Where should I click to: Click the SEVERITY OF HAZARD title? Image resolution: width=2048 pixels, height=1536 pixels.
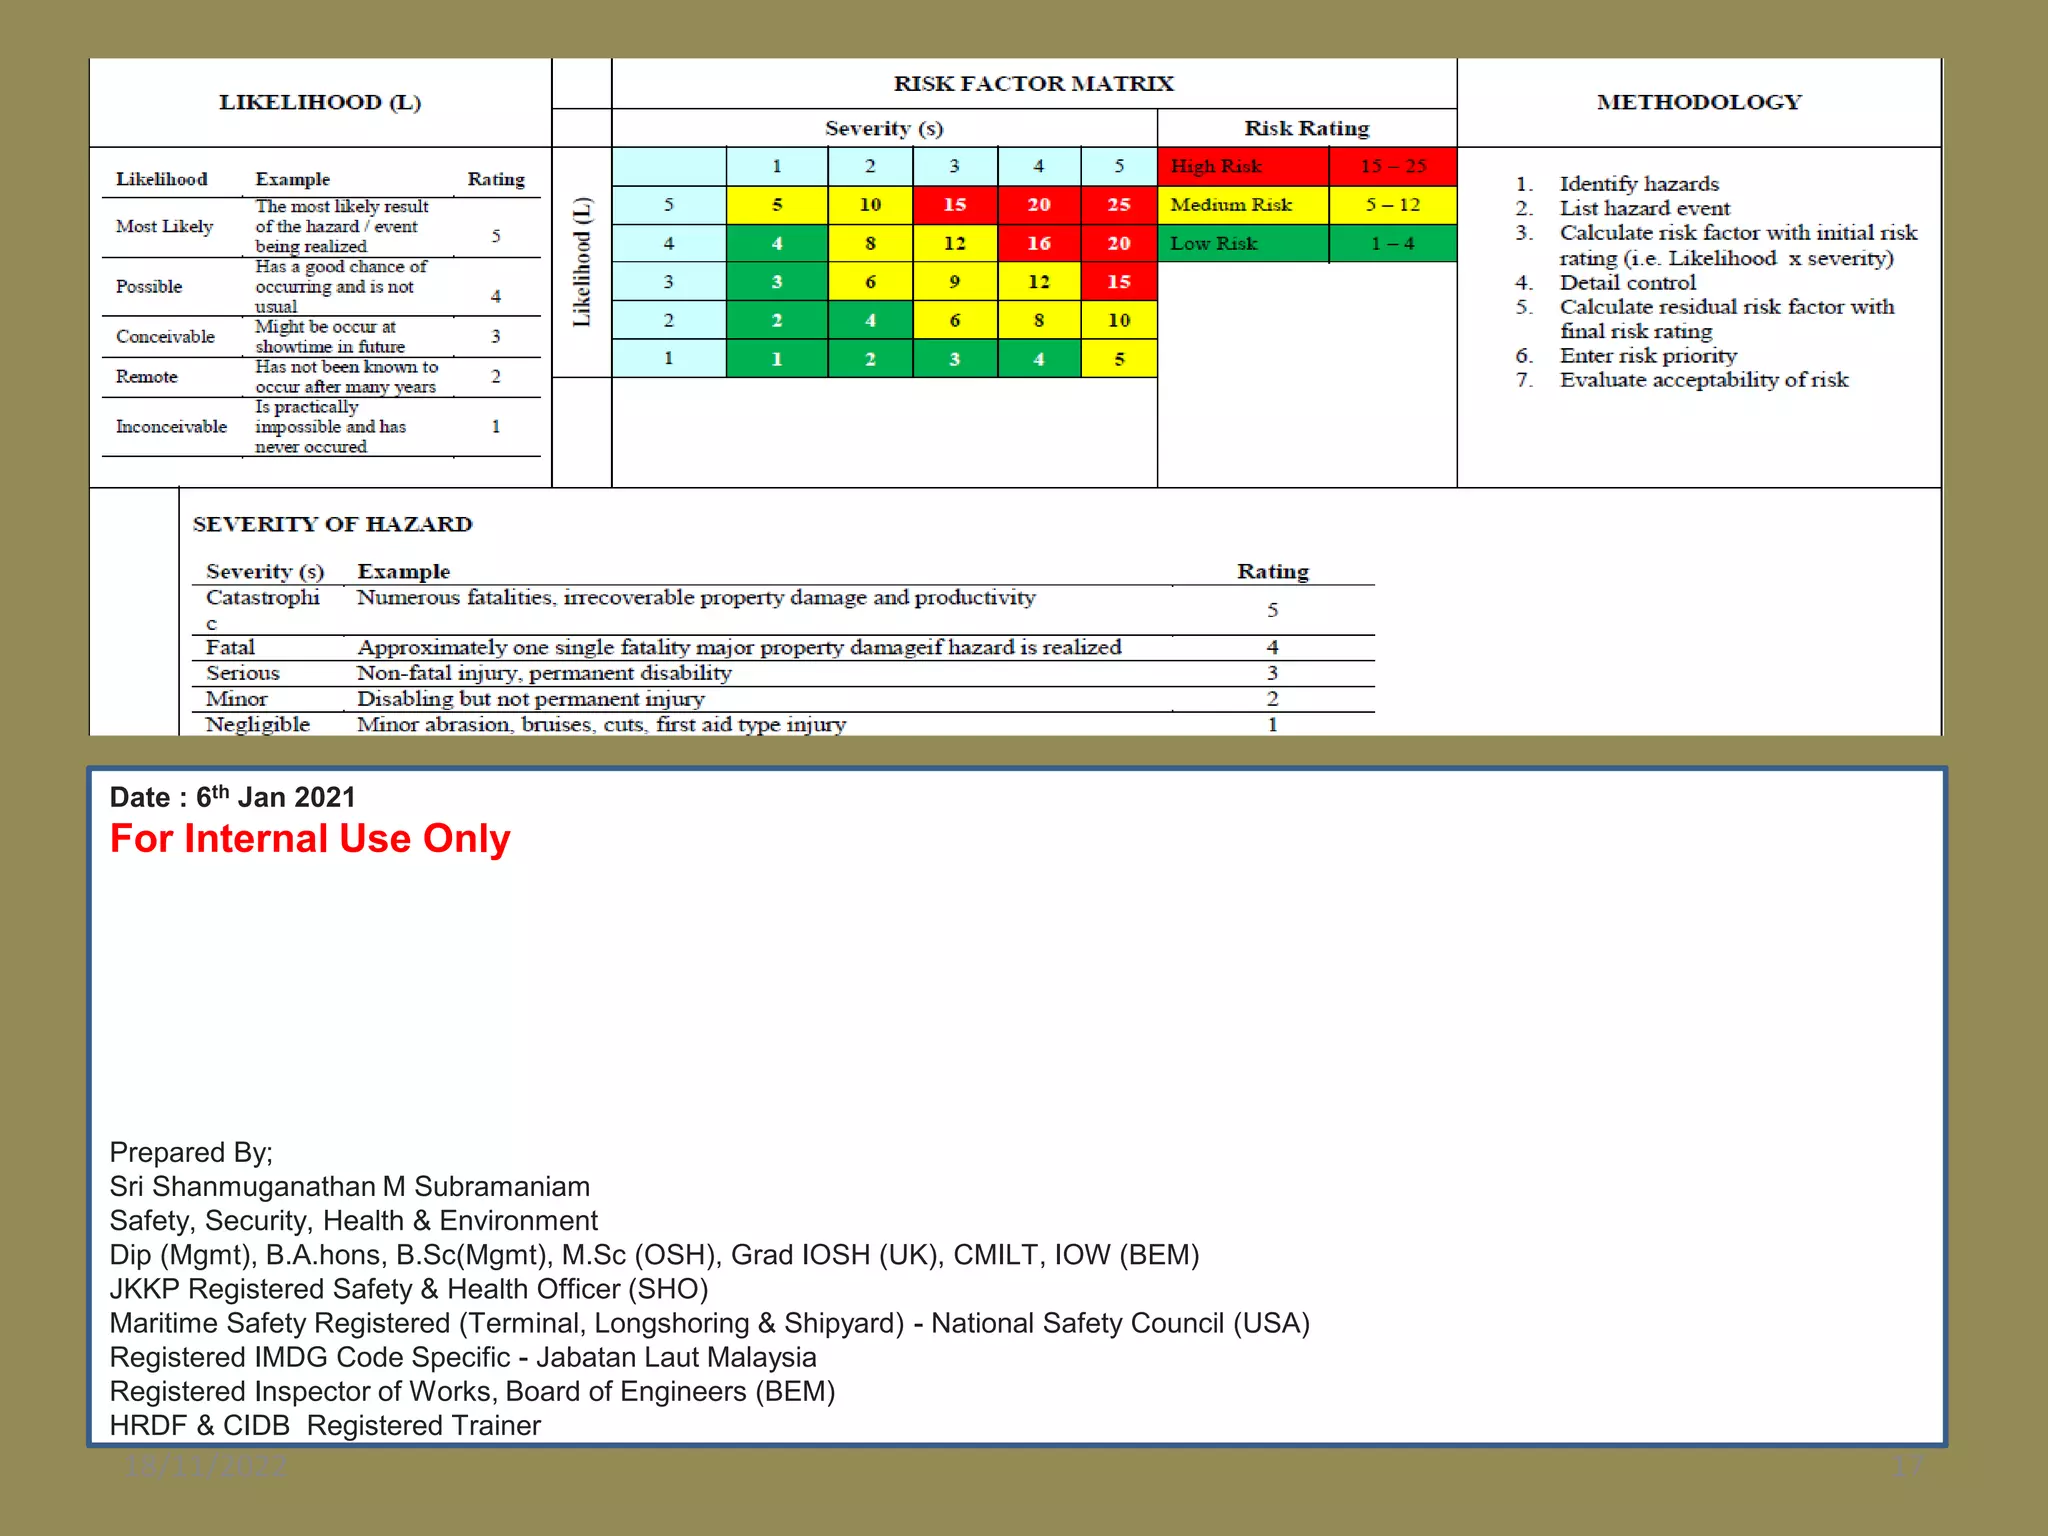(332, 524)
